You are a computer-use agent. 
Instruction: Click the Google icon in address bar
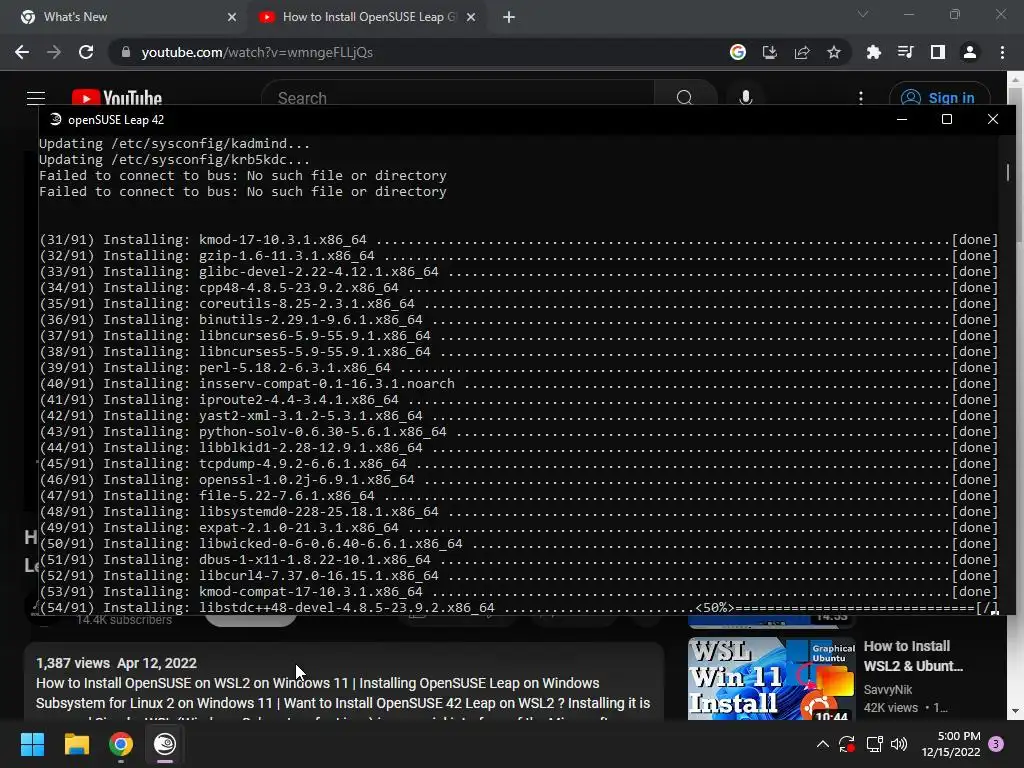click(738, 52)
